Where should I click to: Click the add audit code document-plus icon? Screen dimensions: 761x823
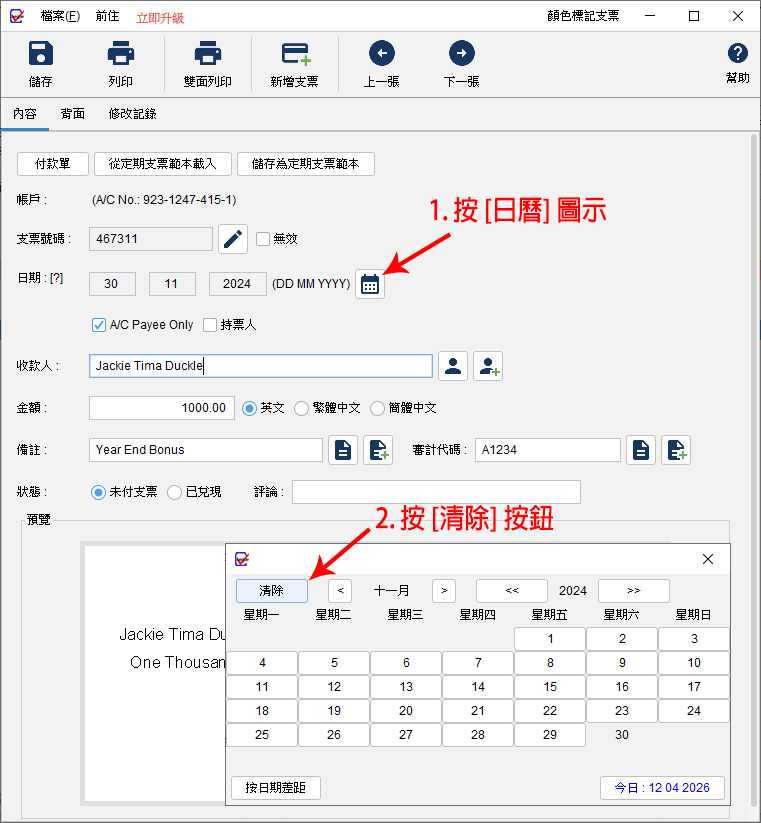click(x=676, y=450)
